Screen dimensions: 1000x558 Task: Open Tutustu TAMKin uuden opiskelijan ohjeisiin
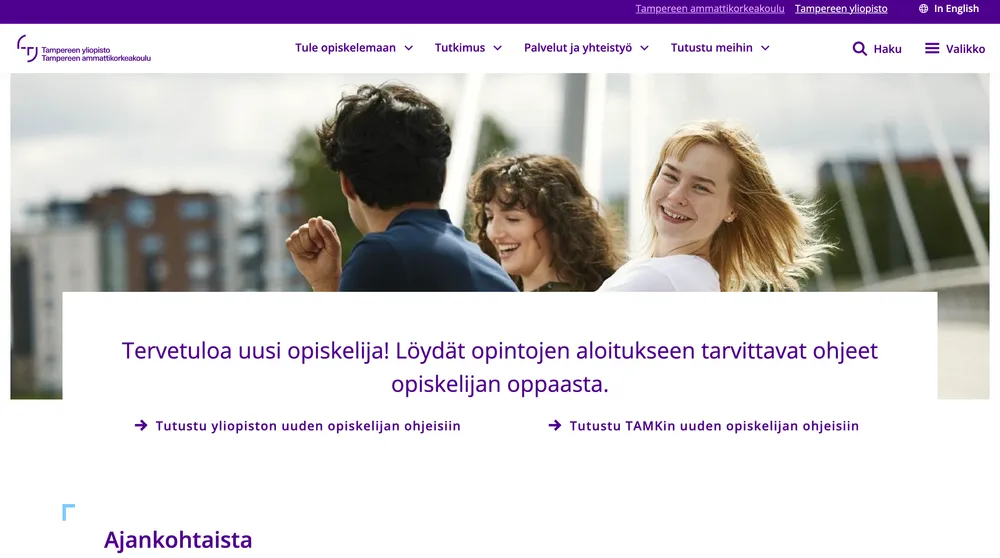[x=714, y=425]
